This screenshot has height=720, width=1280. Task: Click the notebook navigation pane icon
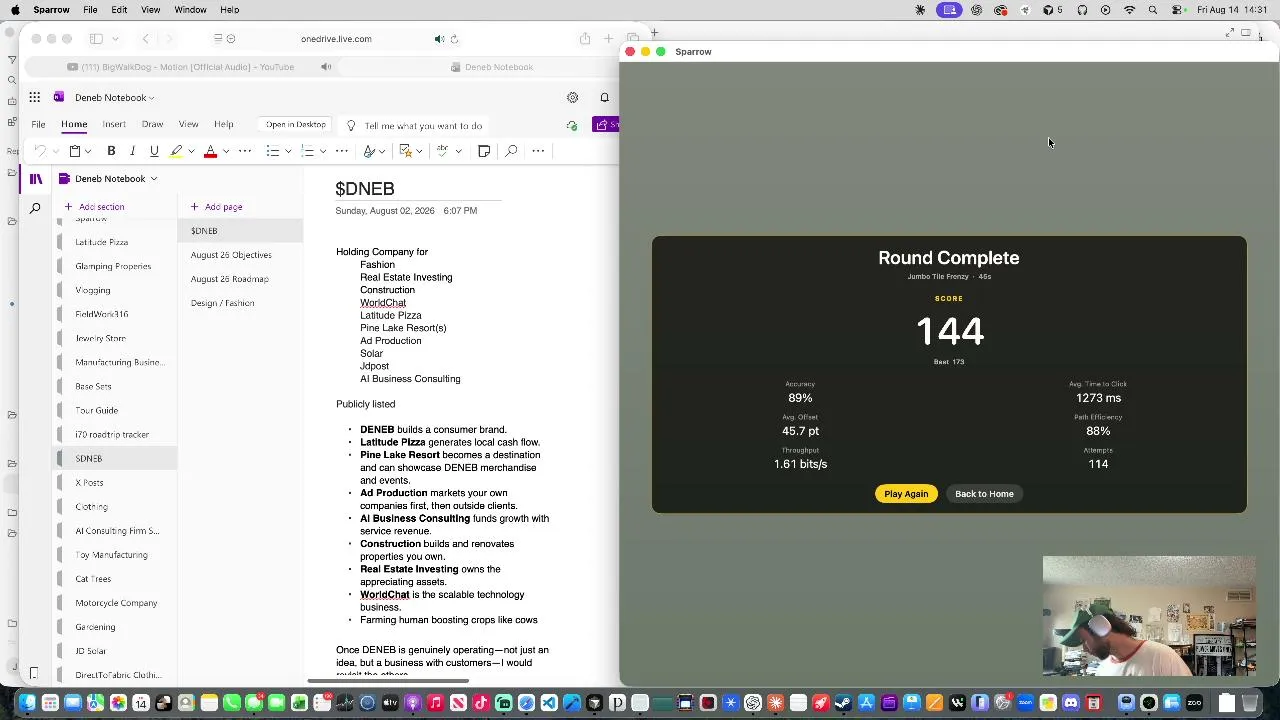pos(36,179)
